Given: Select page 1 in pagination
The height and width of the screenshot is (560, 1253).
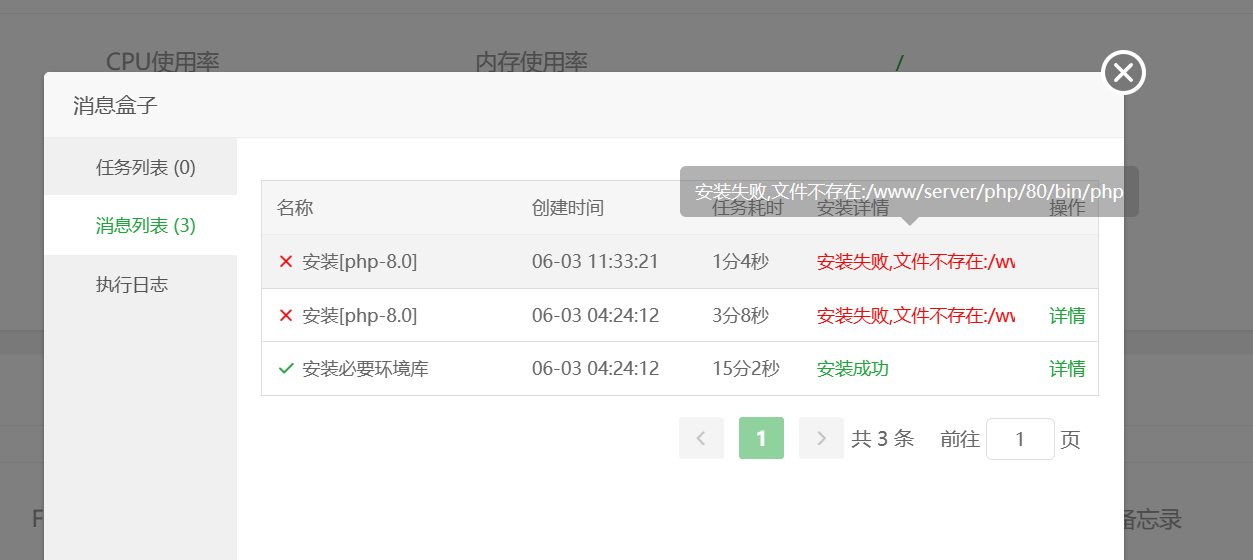Looking at the screenshot, I should (761, 438).
